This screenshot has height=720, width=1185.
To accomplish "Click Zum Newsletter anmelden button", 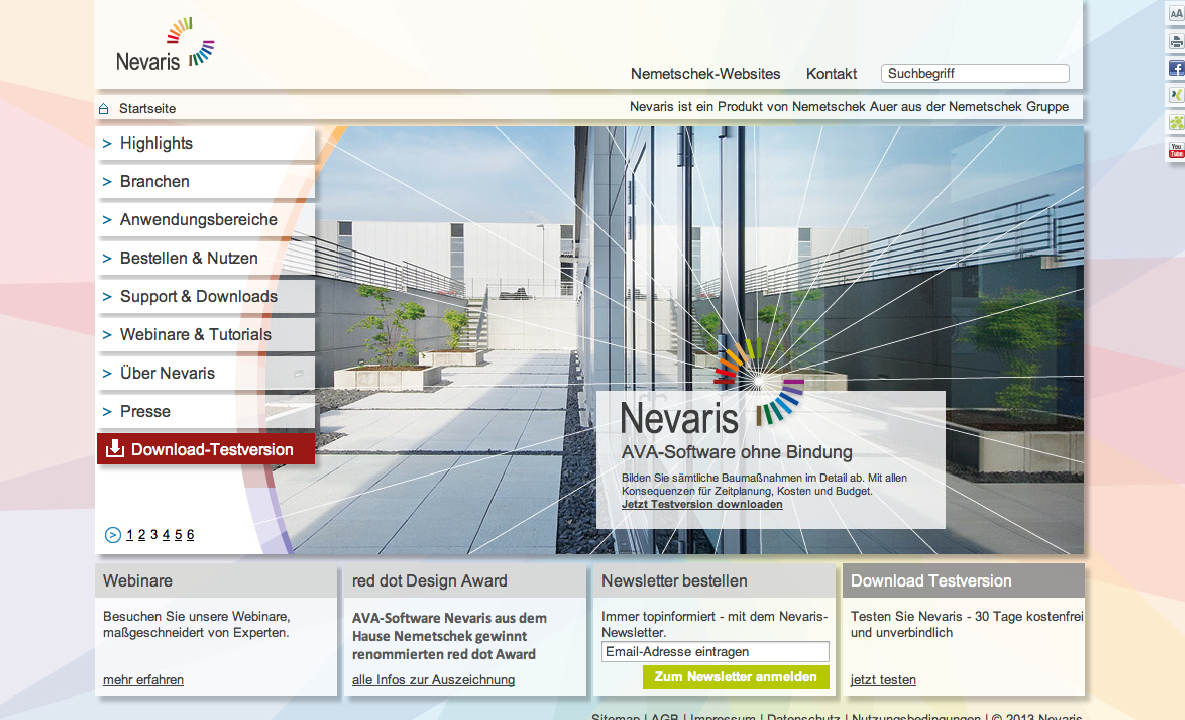I will coord(735,677).
